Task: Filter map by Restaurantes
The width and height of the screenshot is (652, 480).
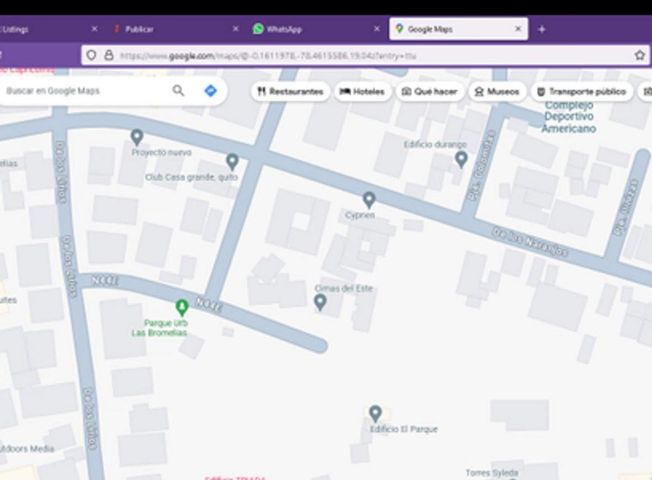Action: (290, 92)
